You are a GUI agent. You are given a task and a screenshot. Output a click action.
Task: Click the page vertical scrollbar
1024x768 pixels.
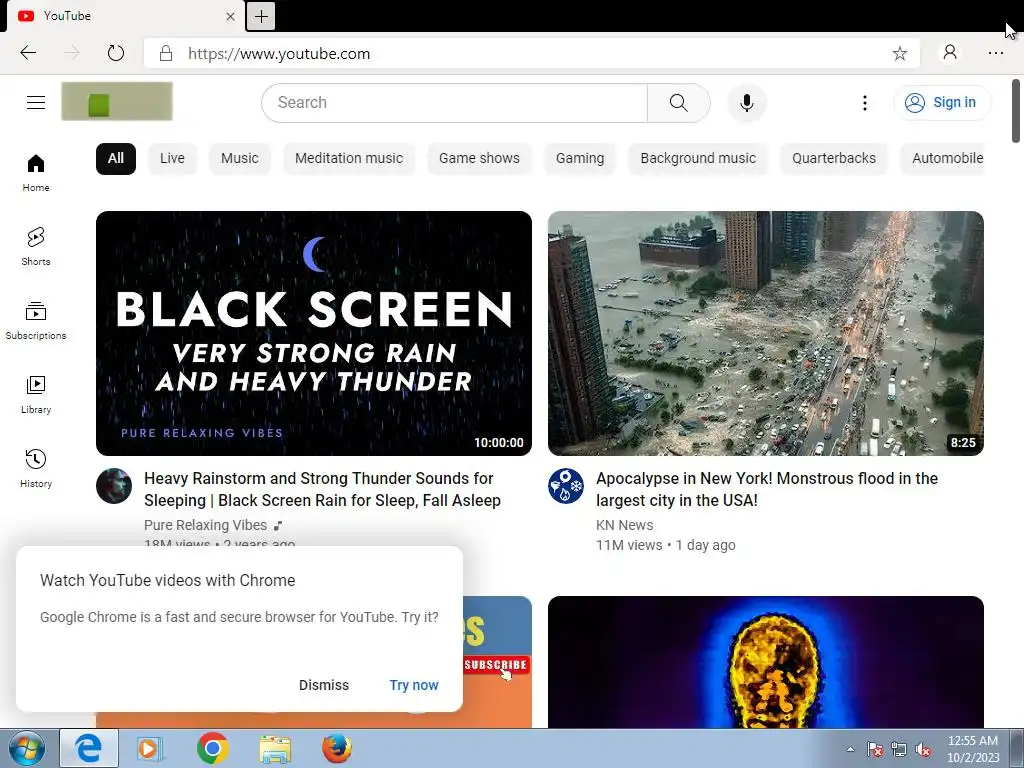tap(1016, 111)
